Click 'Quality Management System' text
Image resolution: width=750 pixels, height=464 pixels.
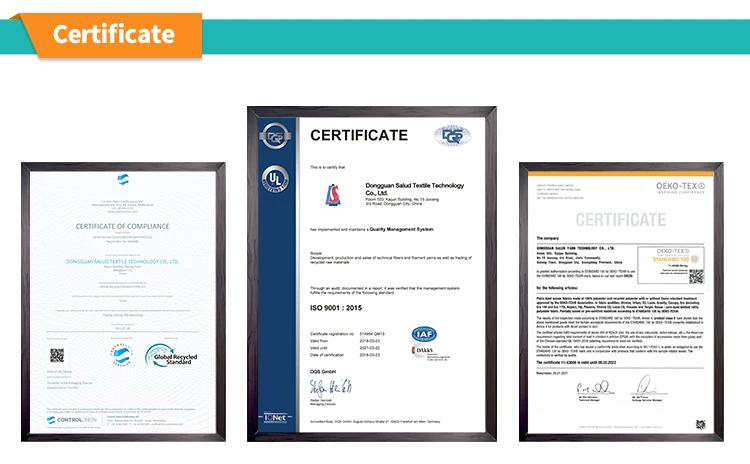coord(401,230)
